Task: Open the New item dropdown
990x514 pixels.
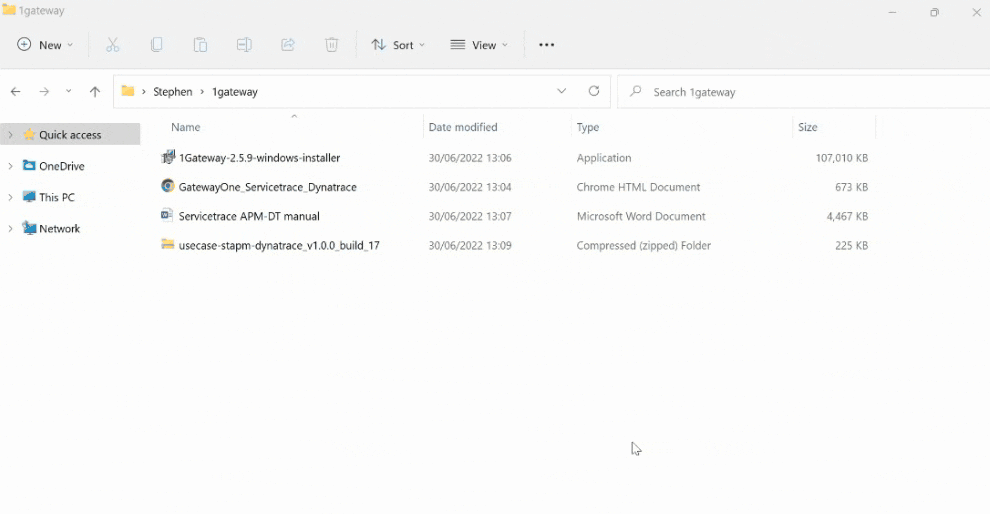Action: tap(45, 45)
